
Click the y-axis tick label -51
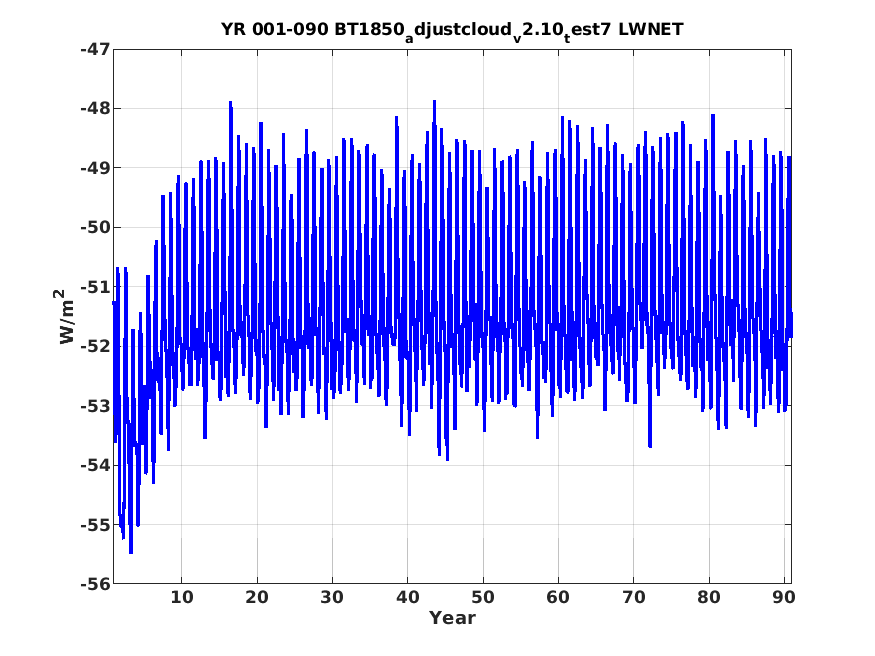pyautogui.click(x=95, y=287)
